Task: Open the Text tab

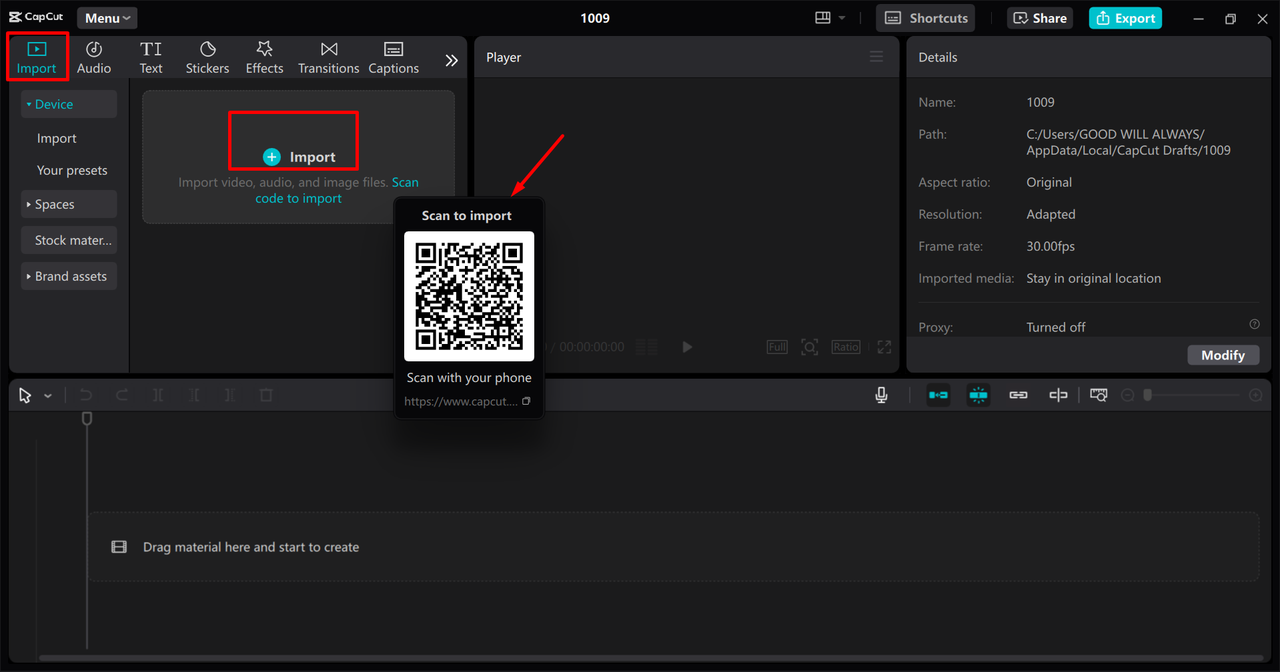Action: coord(151,58)
